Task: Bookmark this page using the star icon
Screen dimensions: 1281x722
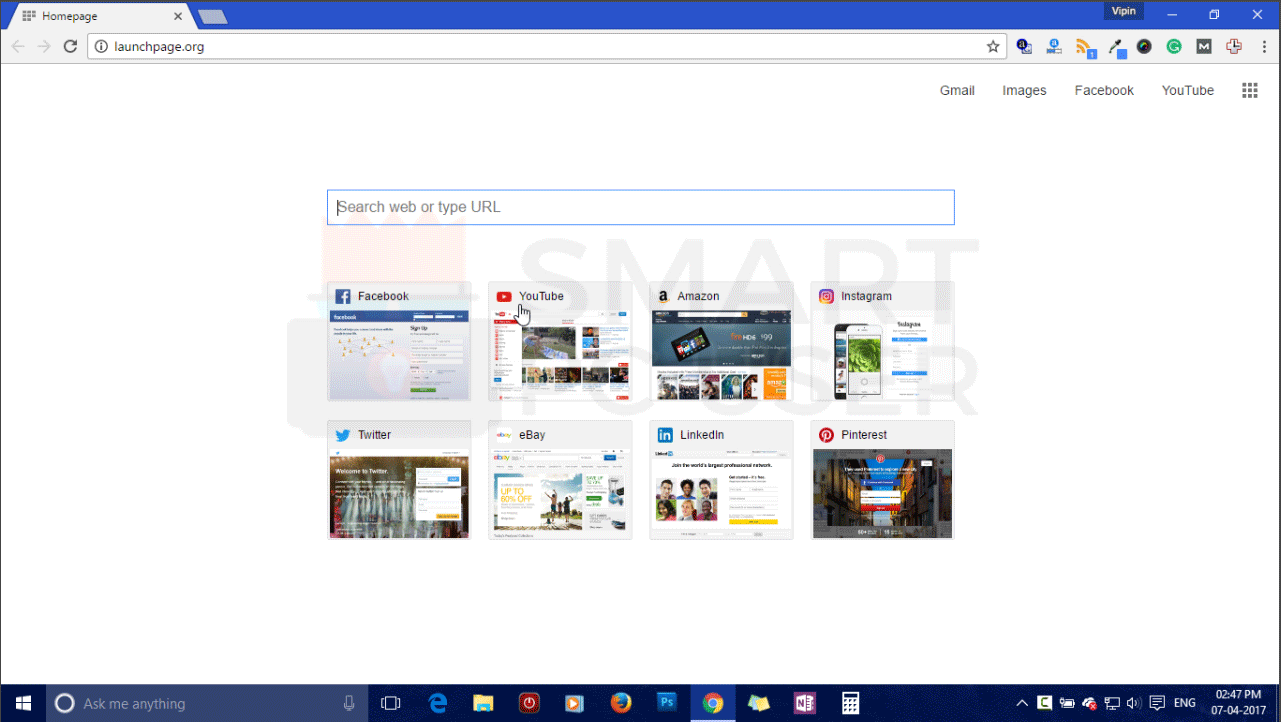Action: pos(993,46)
